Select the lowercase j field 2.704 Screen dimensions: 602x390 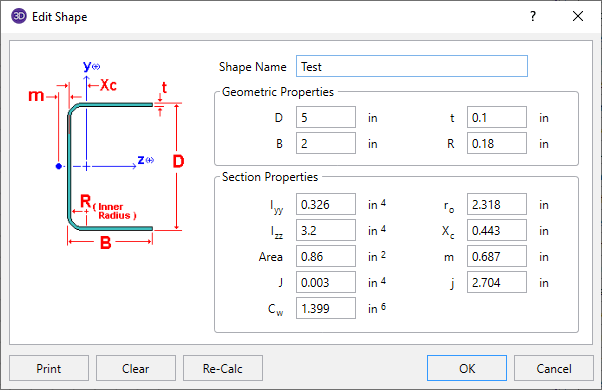(x=496, y=283)
